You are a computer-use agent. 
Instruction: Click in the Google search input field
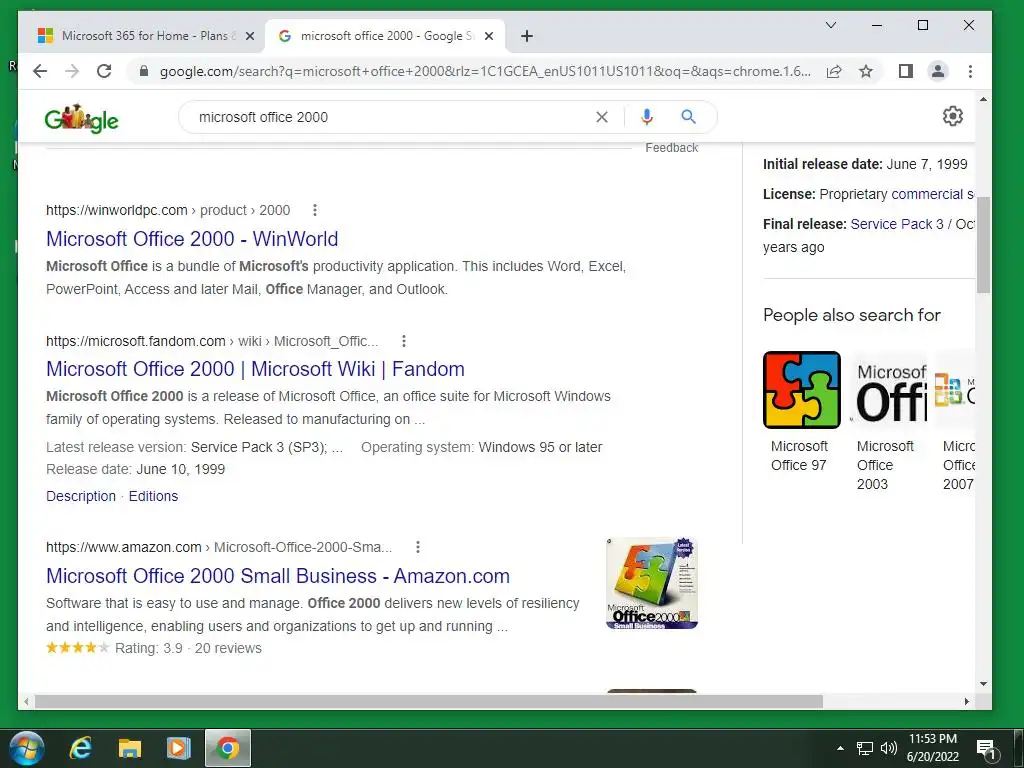[392, 117]
